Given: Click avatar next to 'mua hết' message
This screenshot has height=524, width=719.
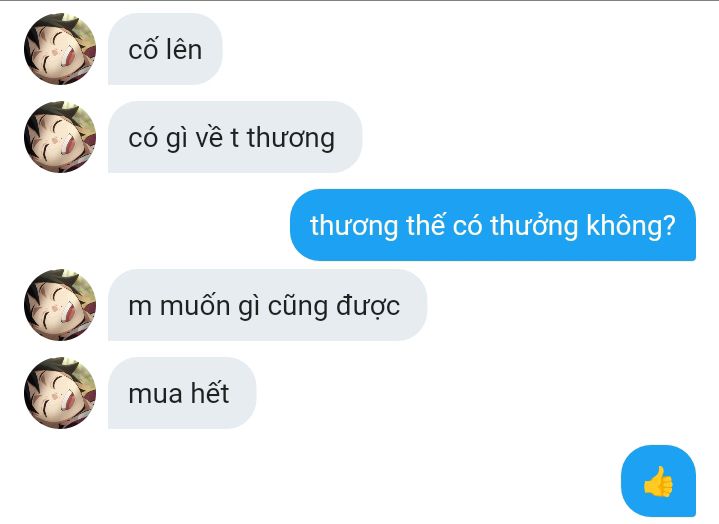Looking at the screenshot, I should coord(60,393).
